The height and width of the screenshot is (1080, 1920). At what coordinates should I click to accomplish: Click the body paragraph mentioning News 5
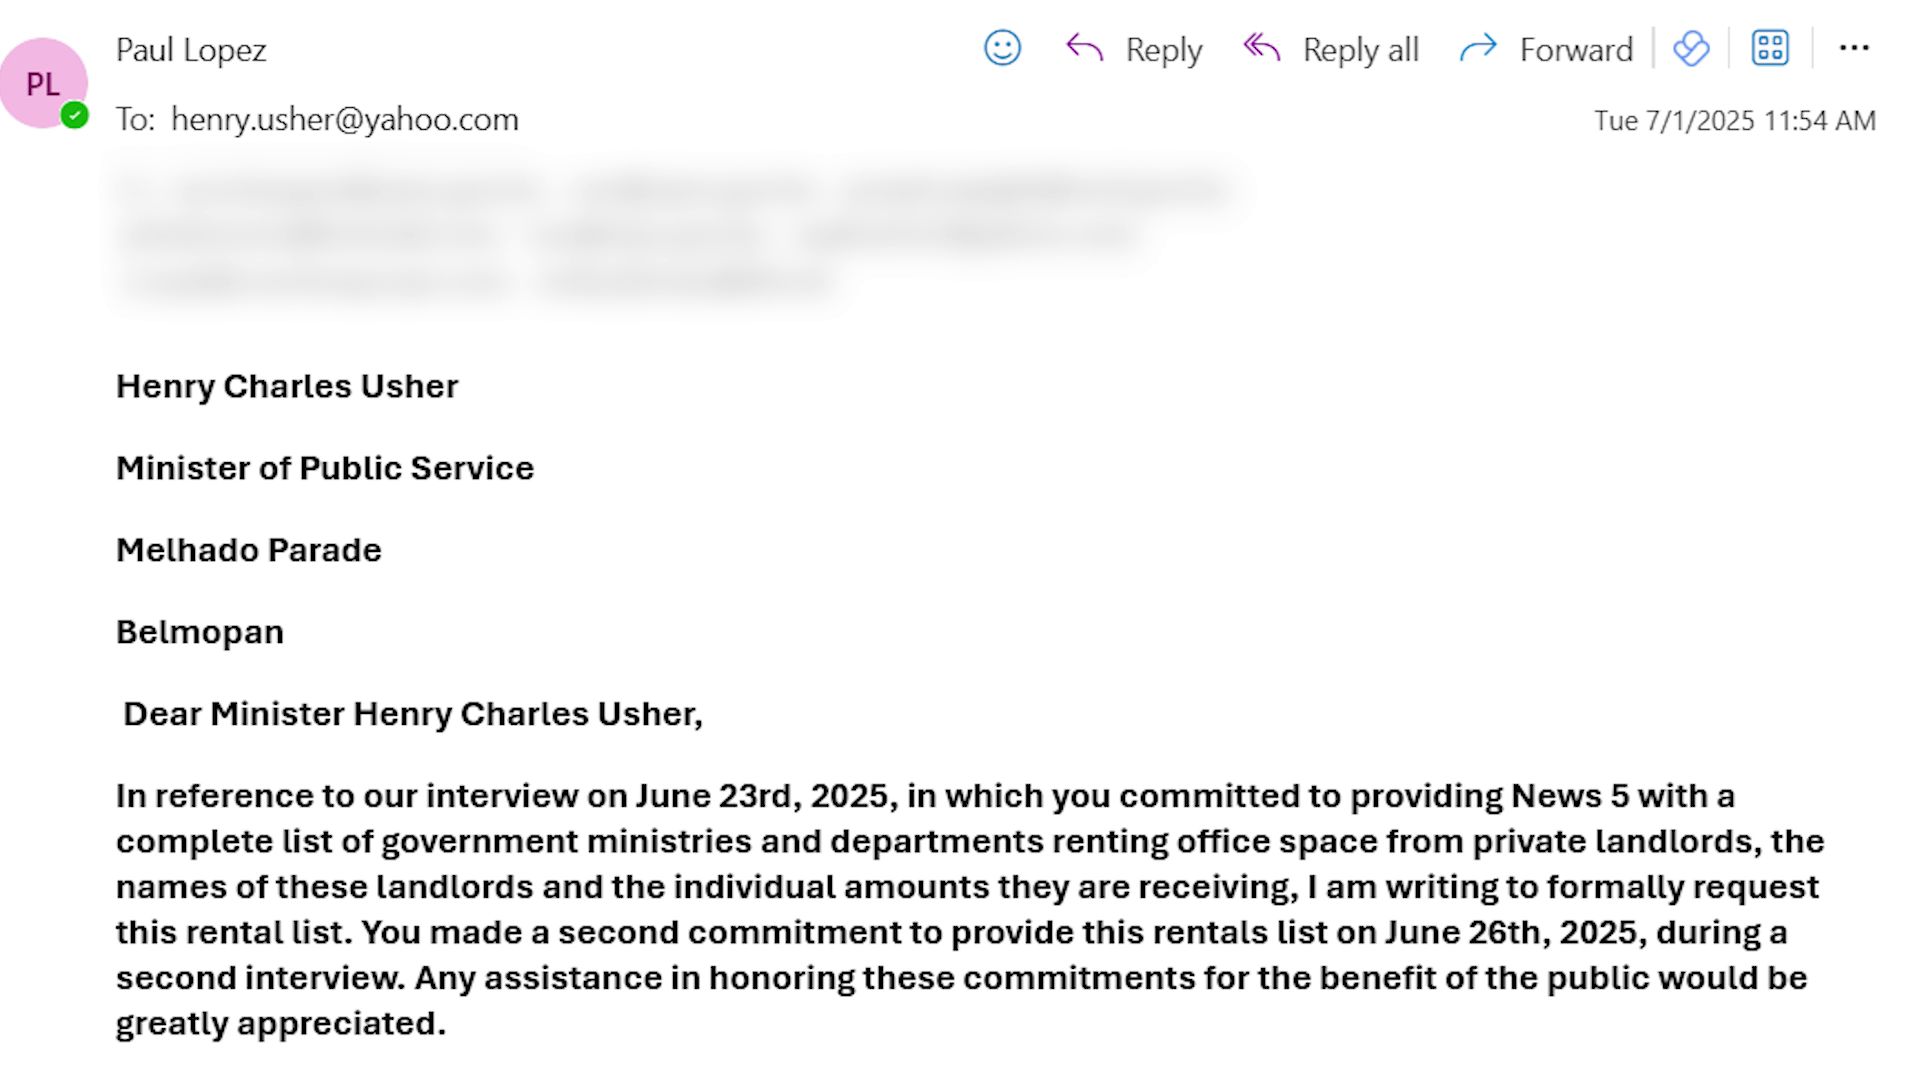tap(970, 909)
